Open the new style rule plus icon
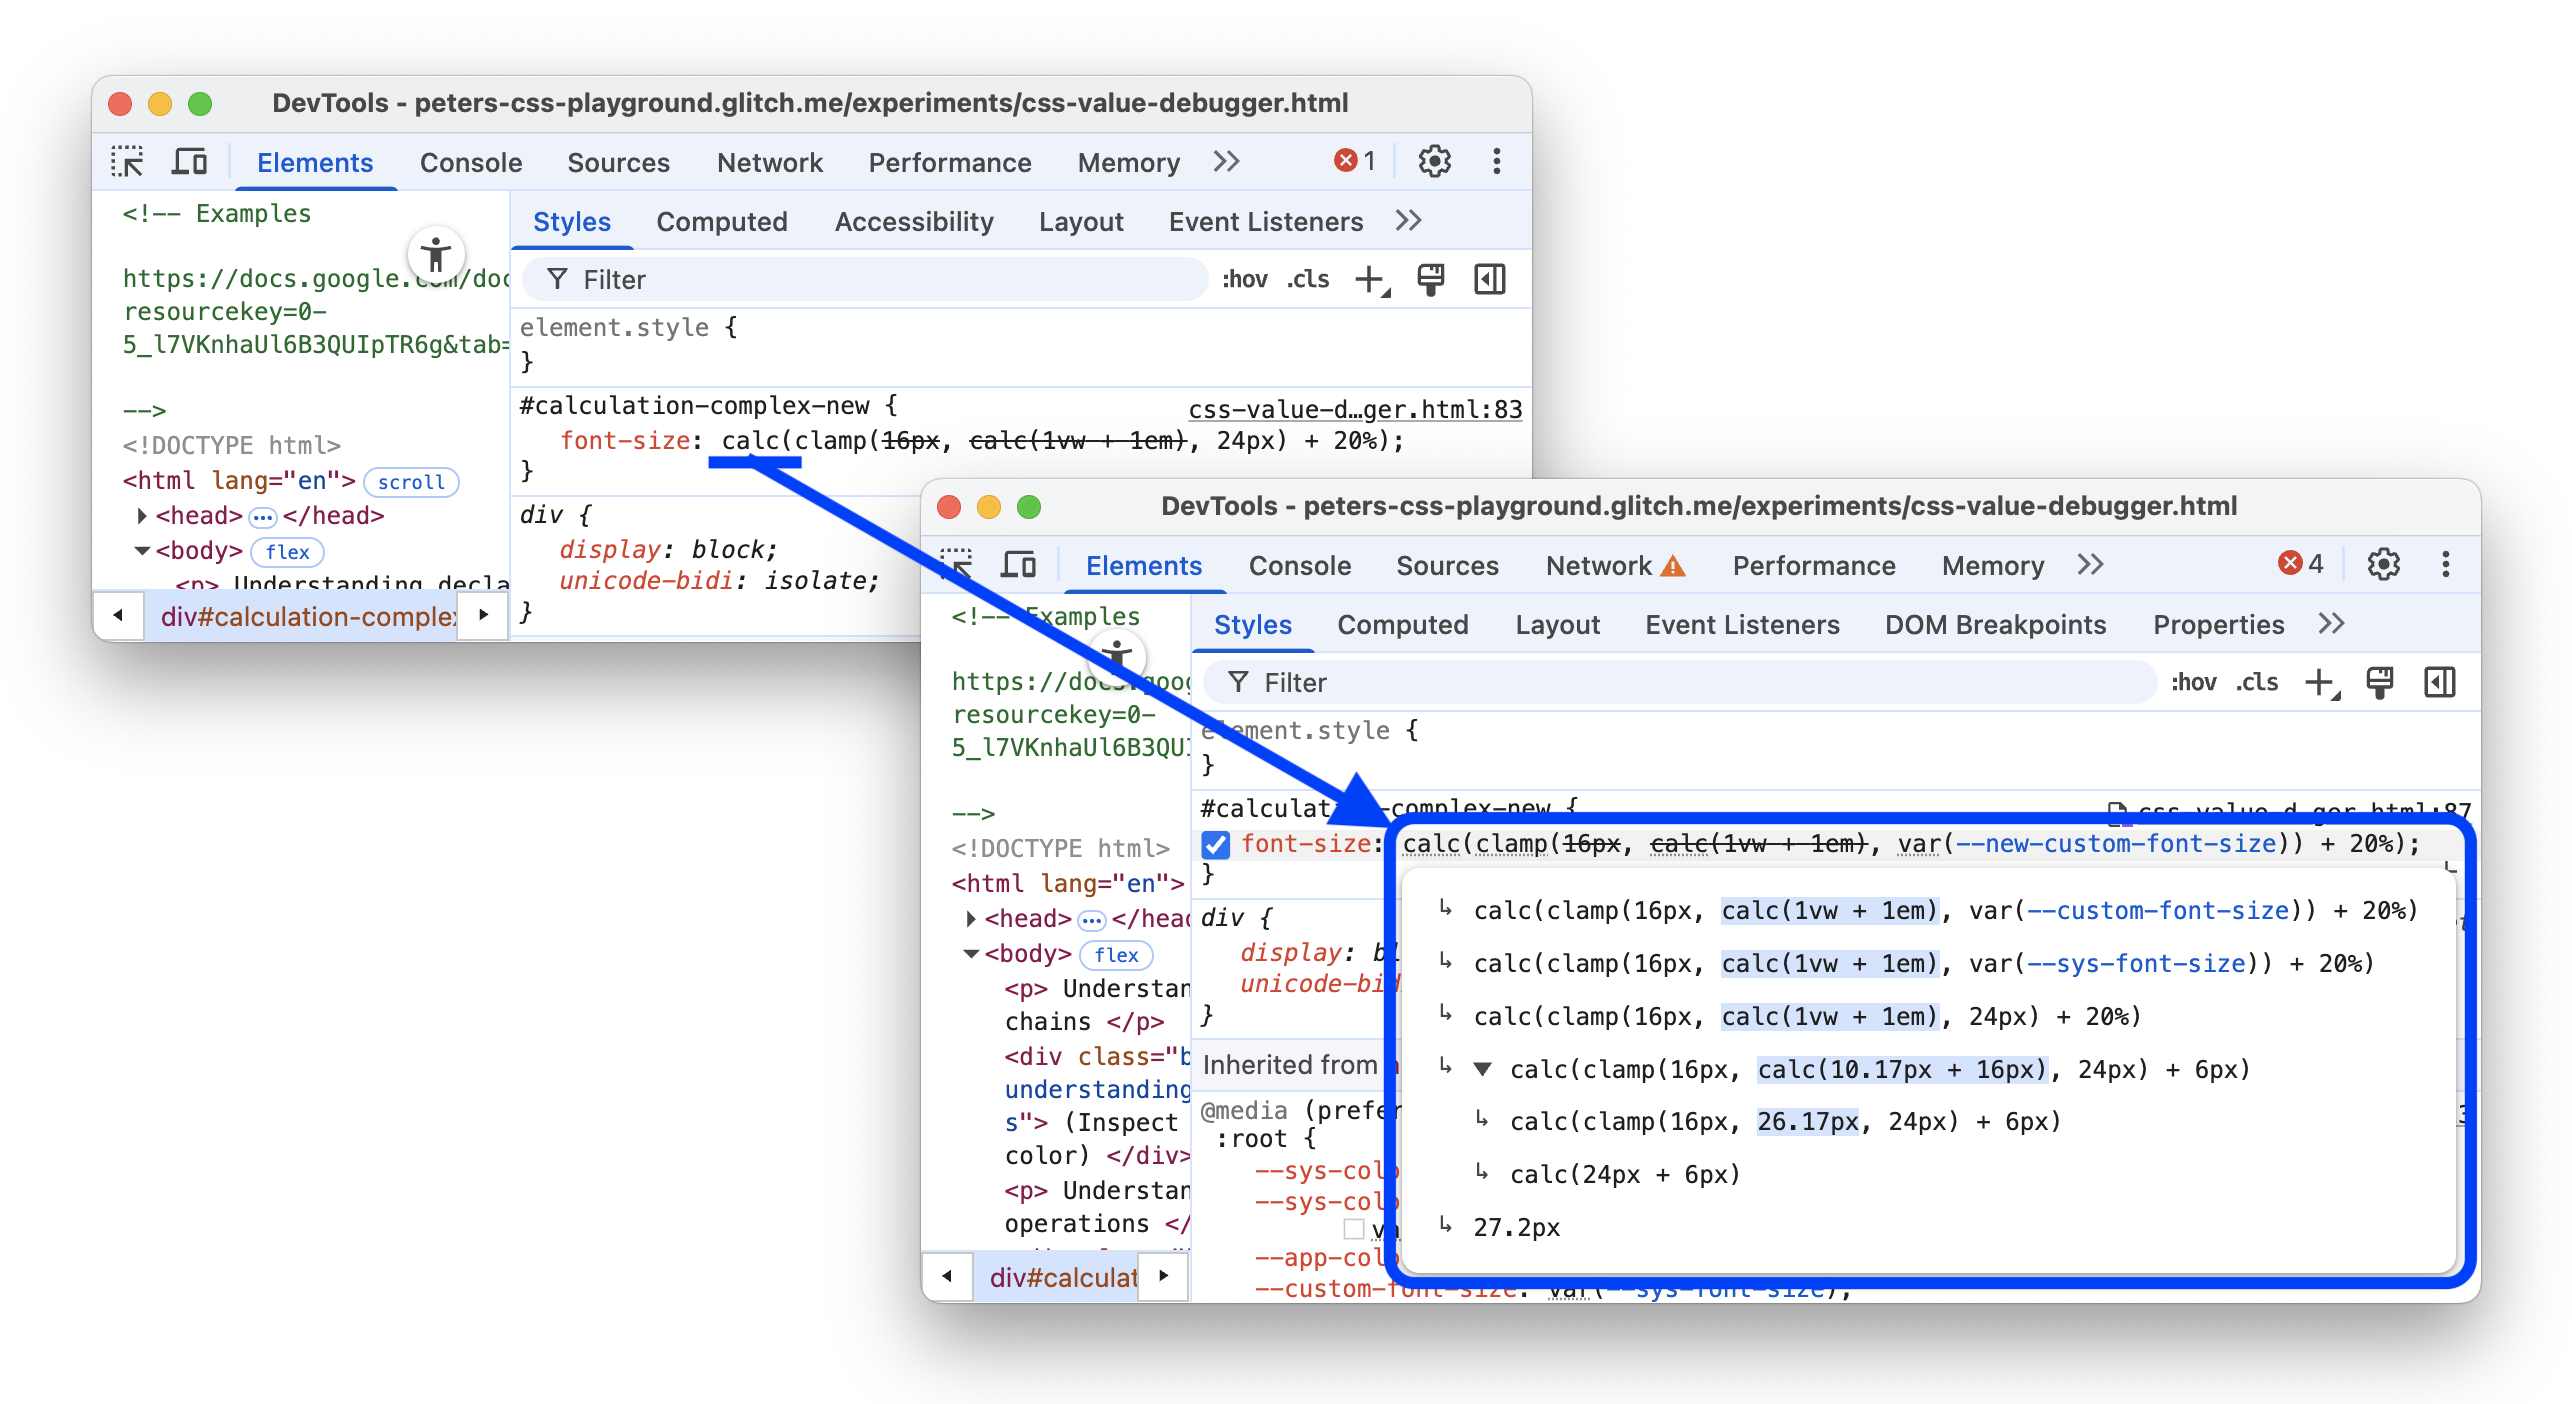The image size is (2572, 1404). coord(2320,683)
